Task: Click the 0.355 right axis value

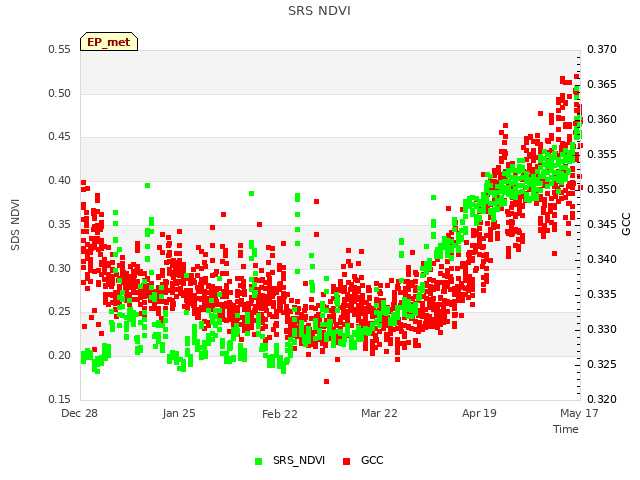Action: pyautogui.click(x=602, y=154)
